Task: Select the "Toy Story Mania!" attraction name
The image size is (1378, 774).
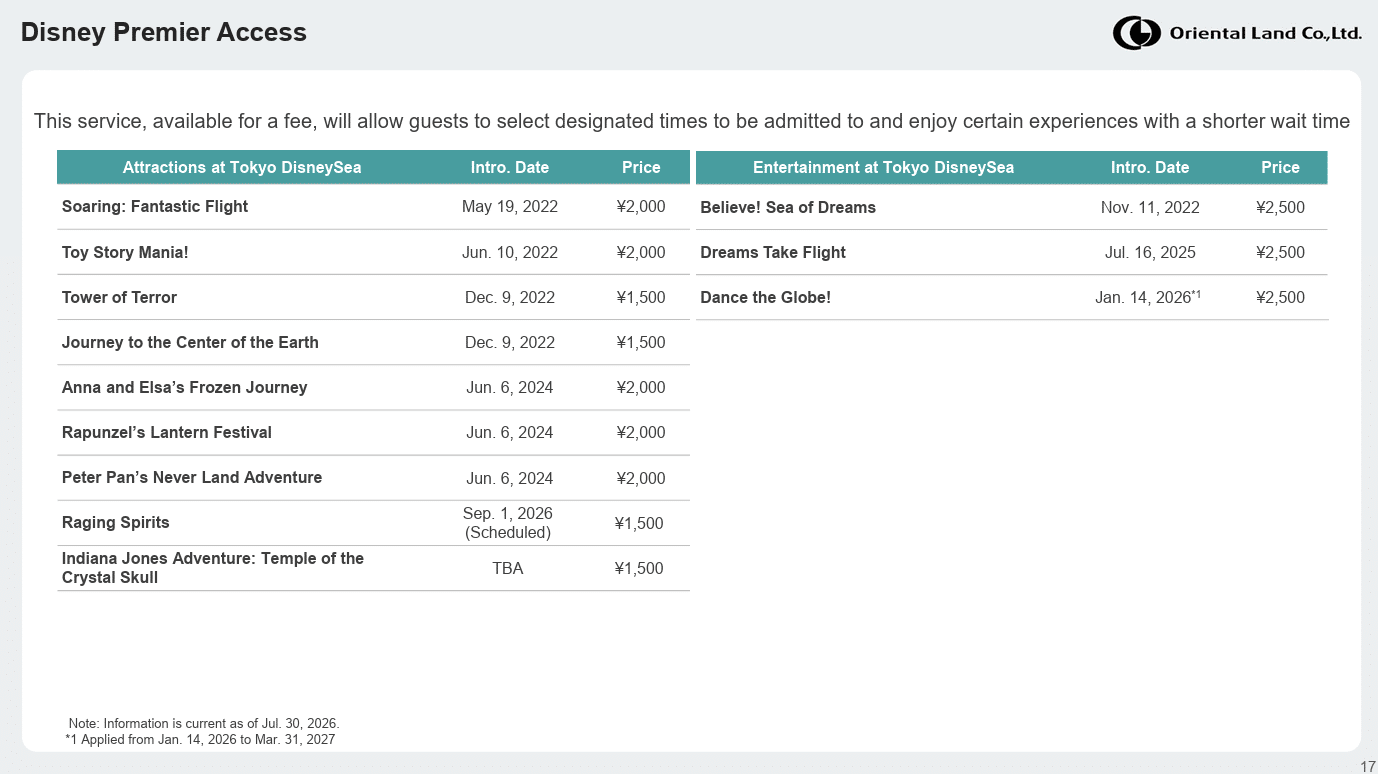Action: tap(125, 252)
